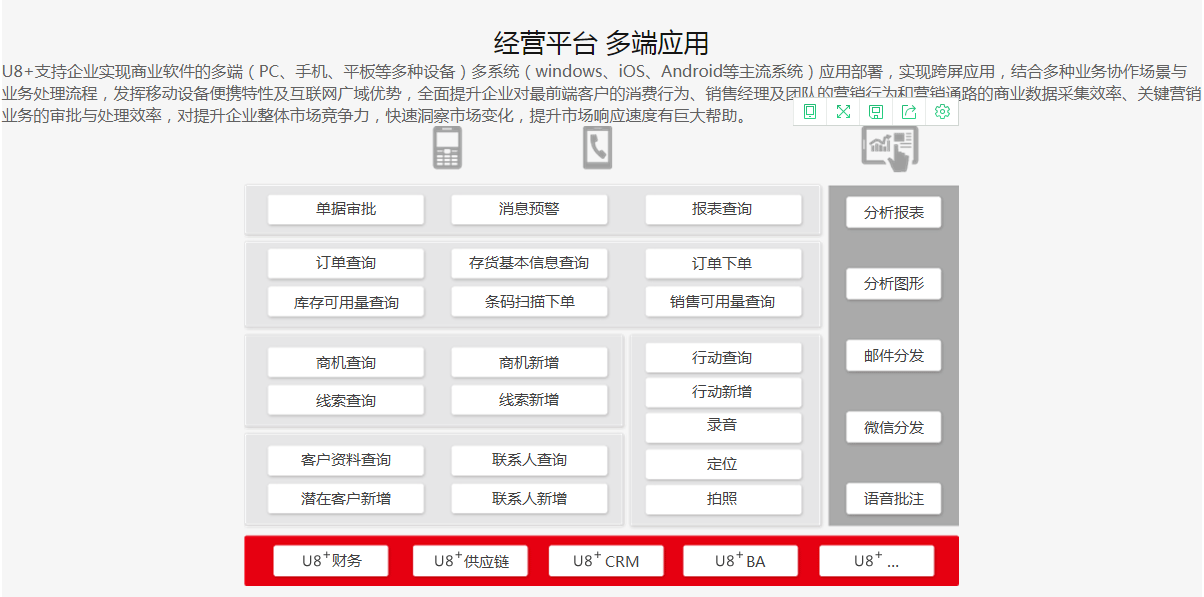Select 分析图形 in gray side panel
Viewport: 1204px width, 597px height.
(x=894, y=284)
